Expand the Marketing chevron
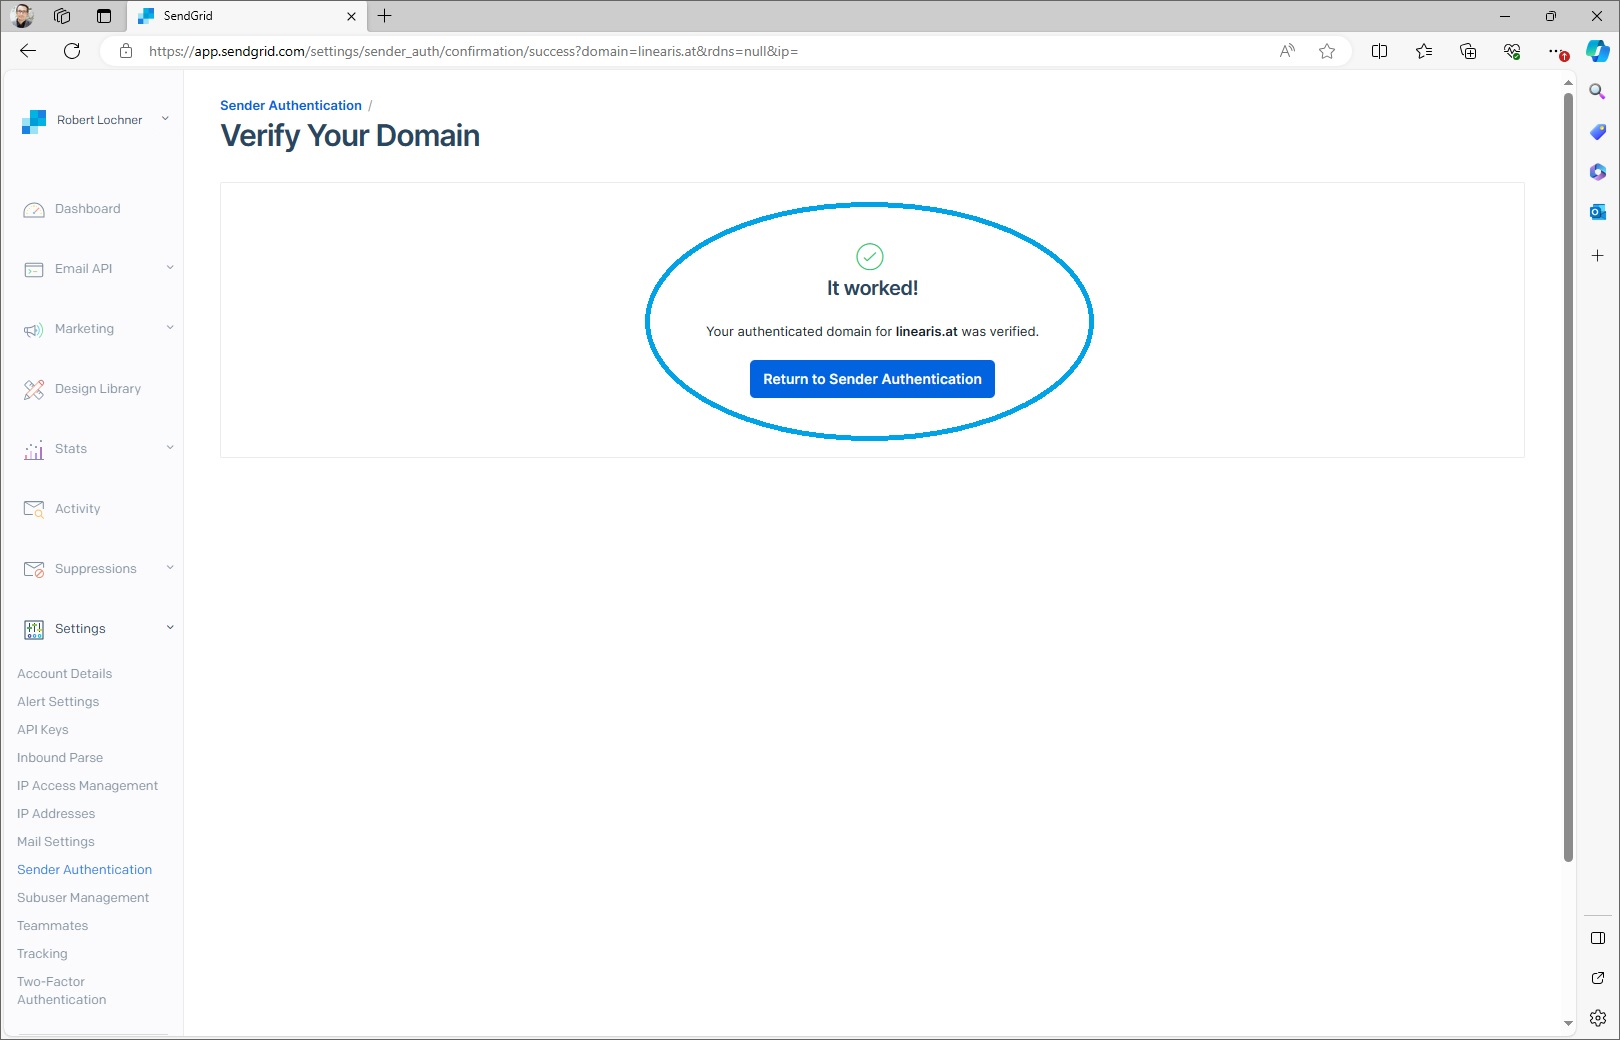The image size is (1620, 1040). [x=170, y=328]
